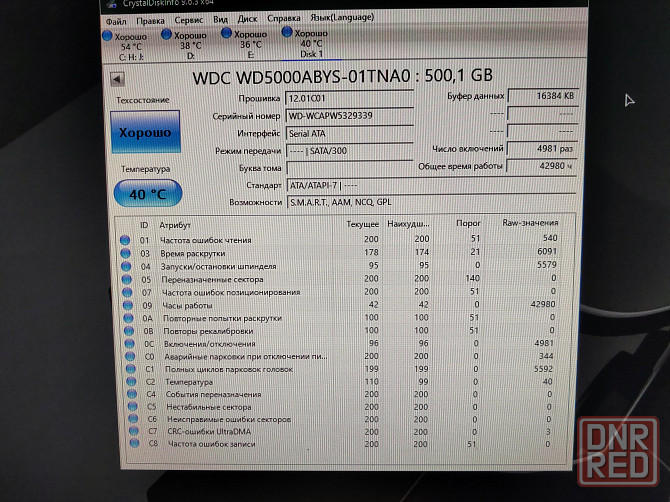Click the serial number field WD-WCAPW5329339
670x502 pixels.
click(x=349, y=115)
